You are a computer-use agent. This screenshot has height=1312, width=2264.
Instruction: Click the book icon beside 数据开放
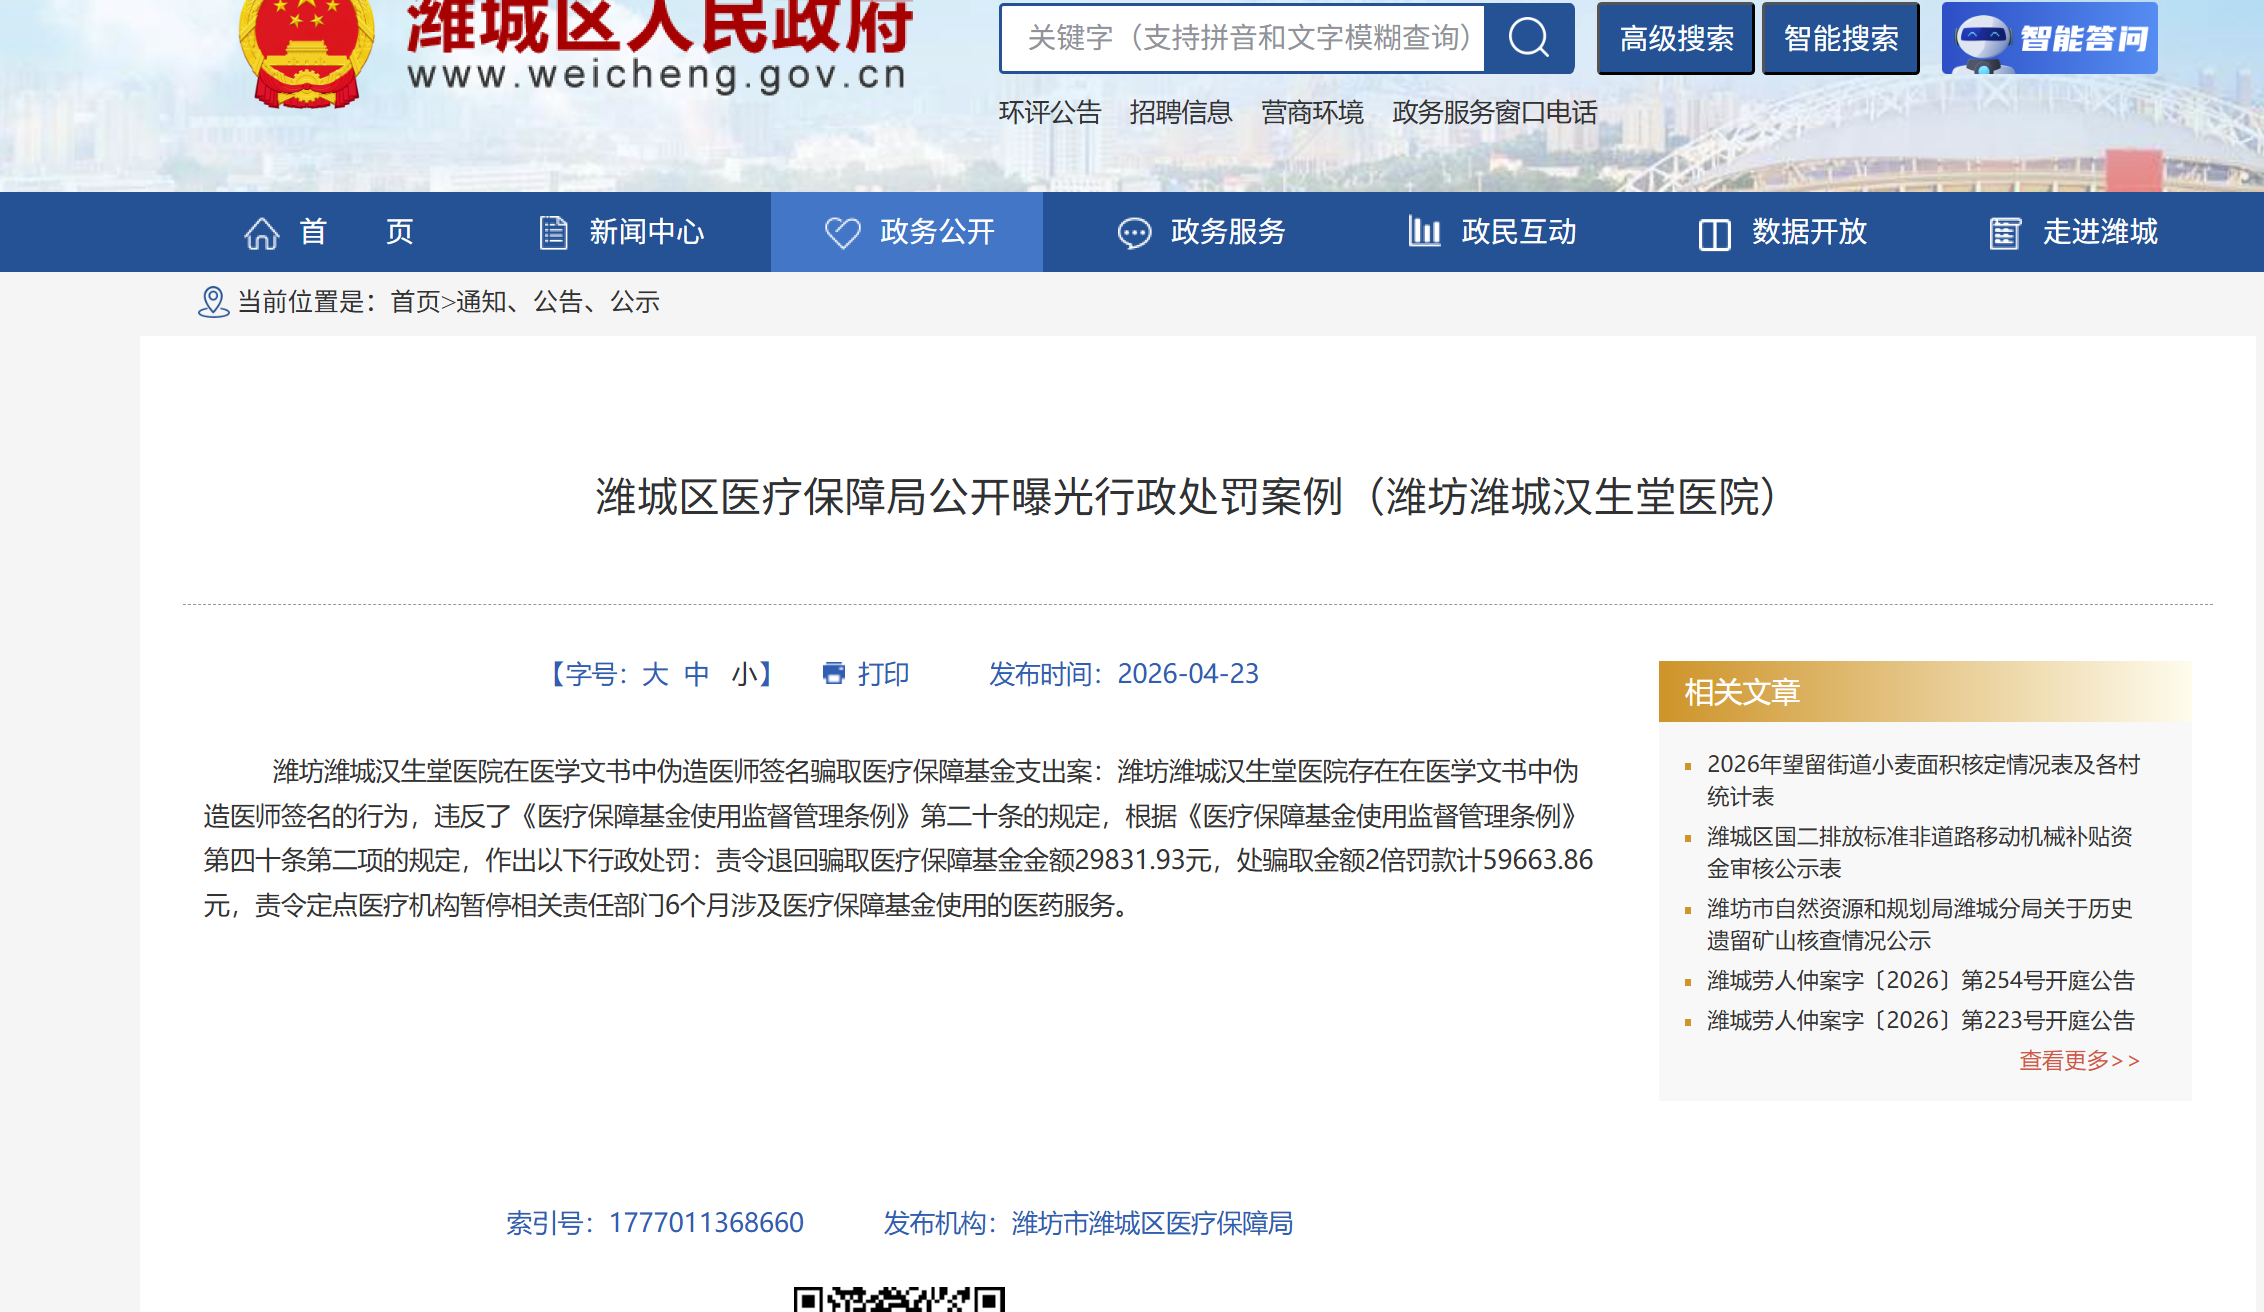click(x=1714, y=234)
